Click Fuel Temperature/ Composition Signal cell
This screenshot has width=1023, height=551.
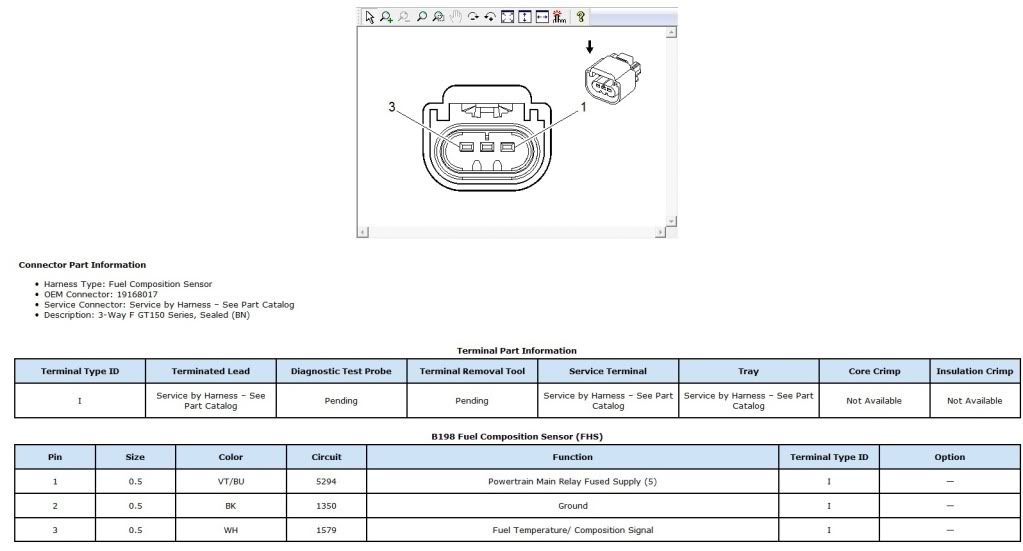(x=573, y=530)
